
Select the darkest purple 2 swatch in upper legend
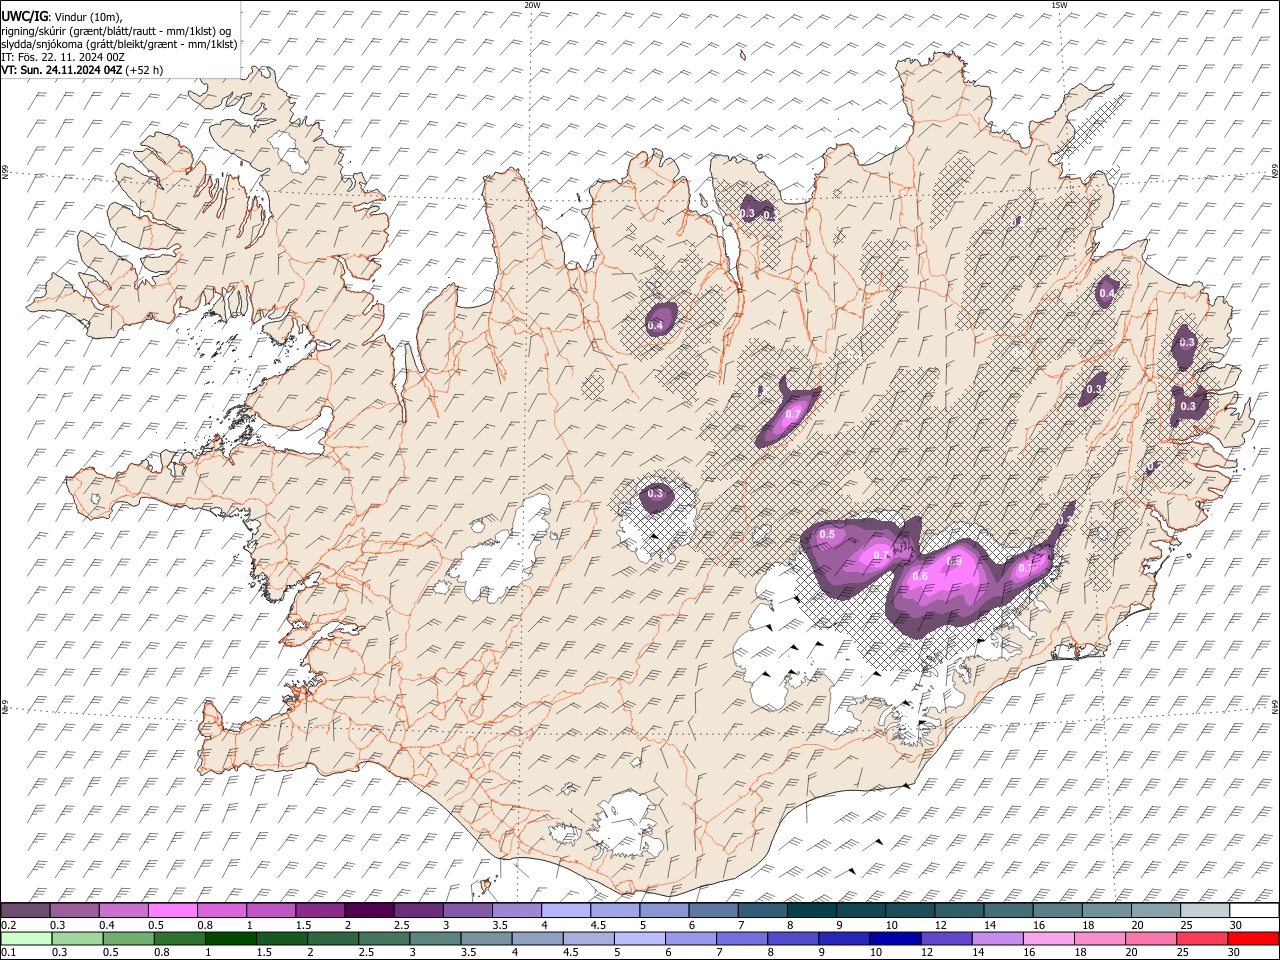(369, 911)
